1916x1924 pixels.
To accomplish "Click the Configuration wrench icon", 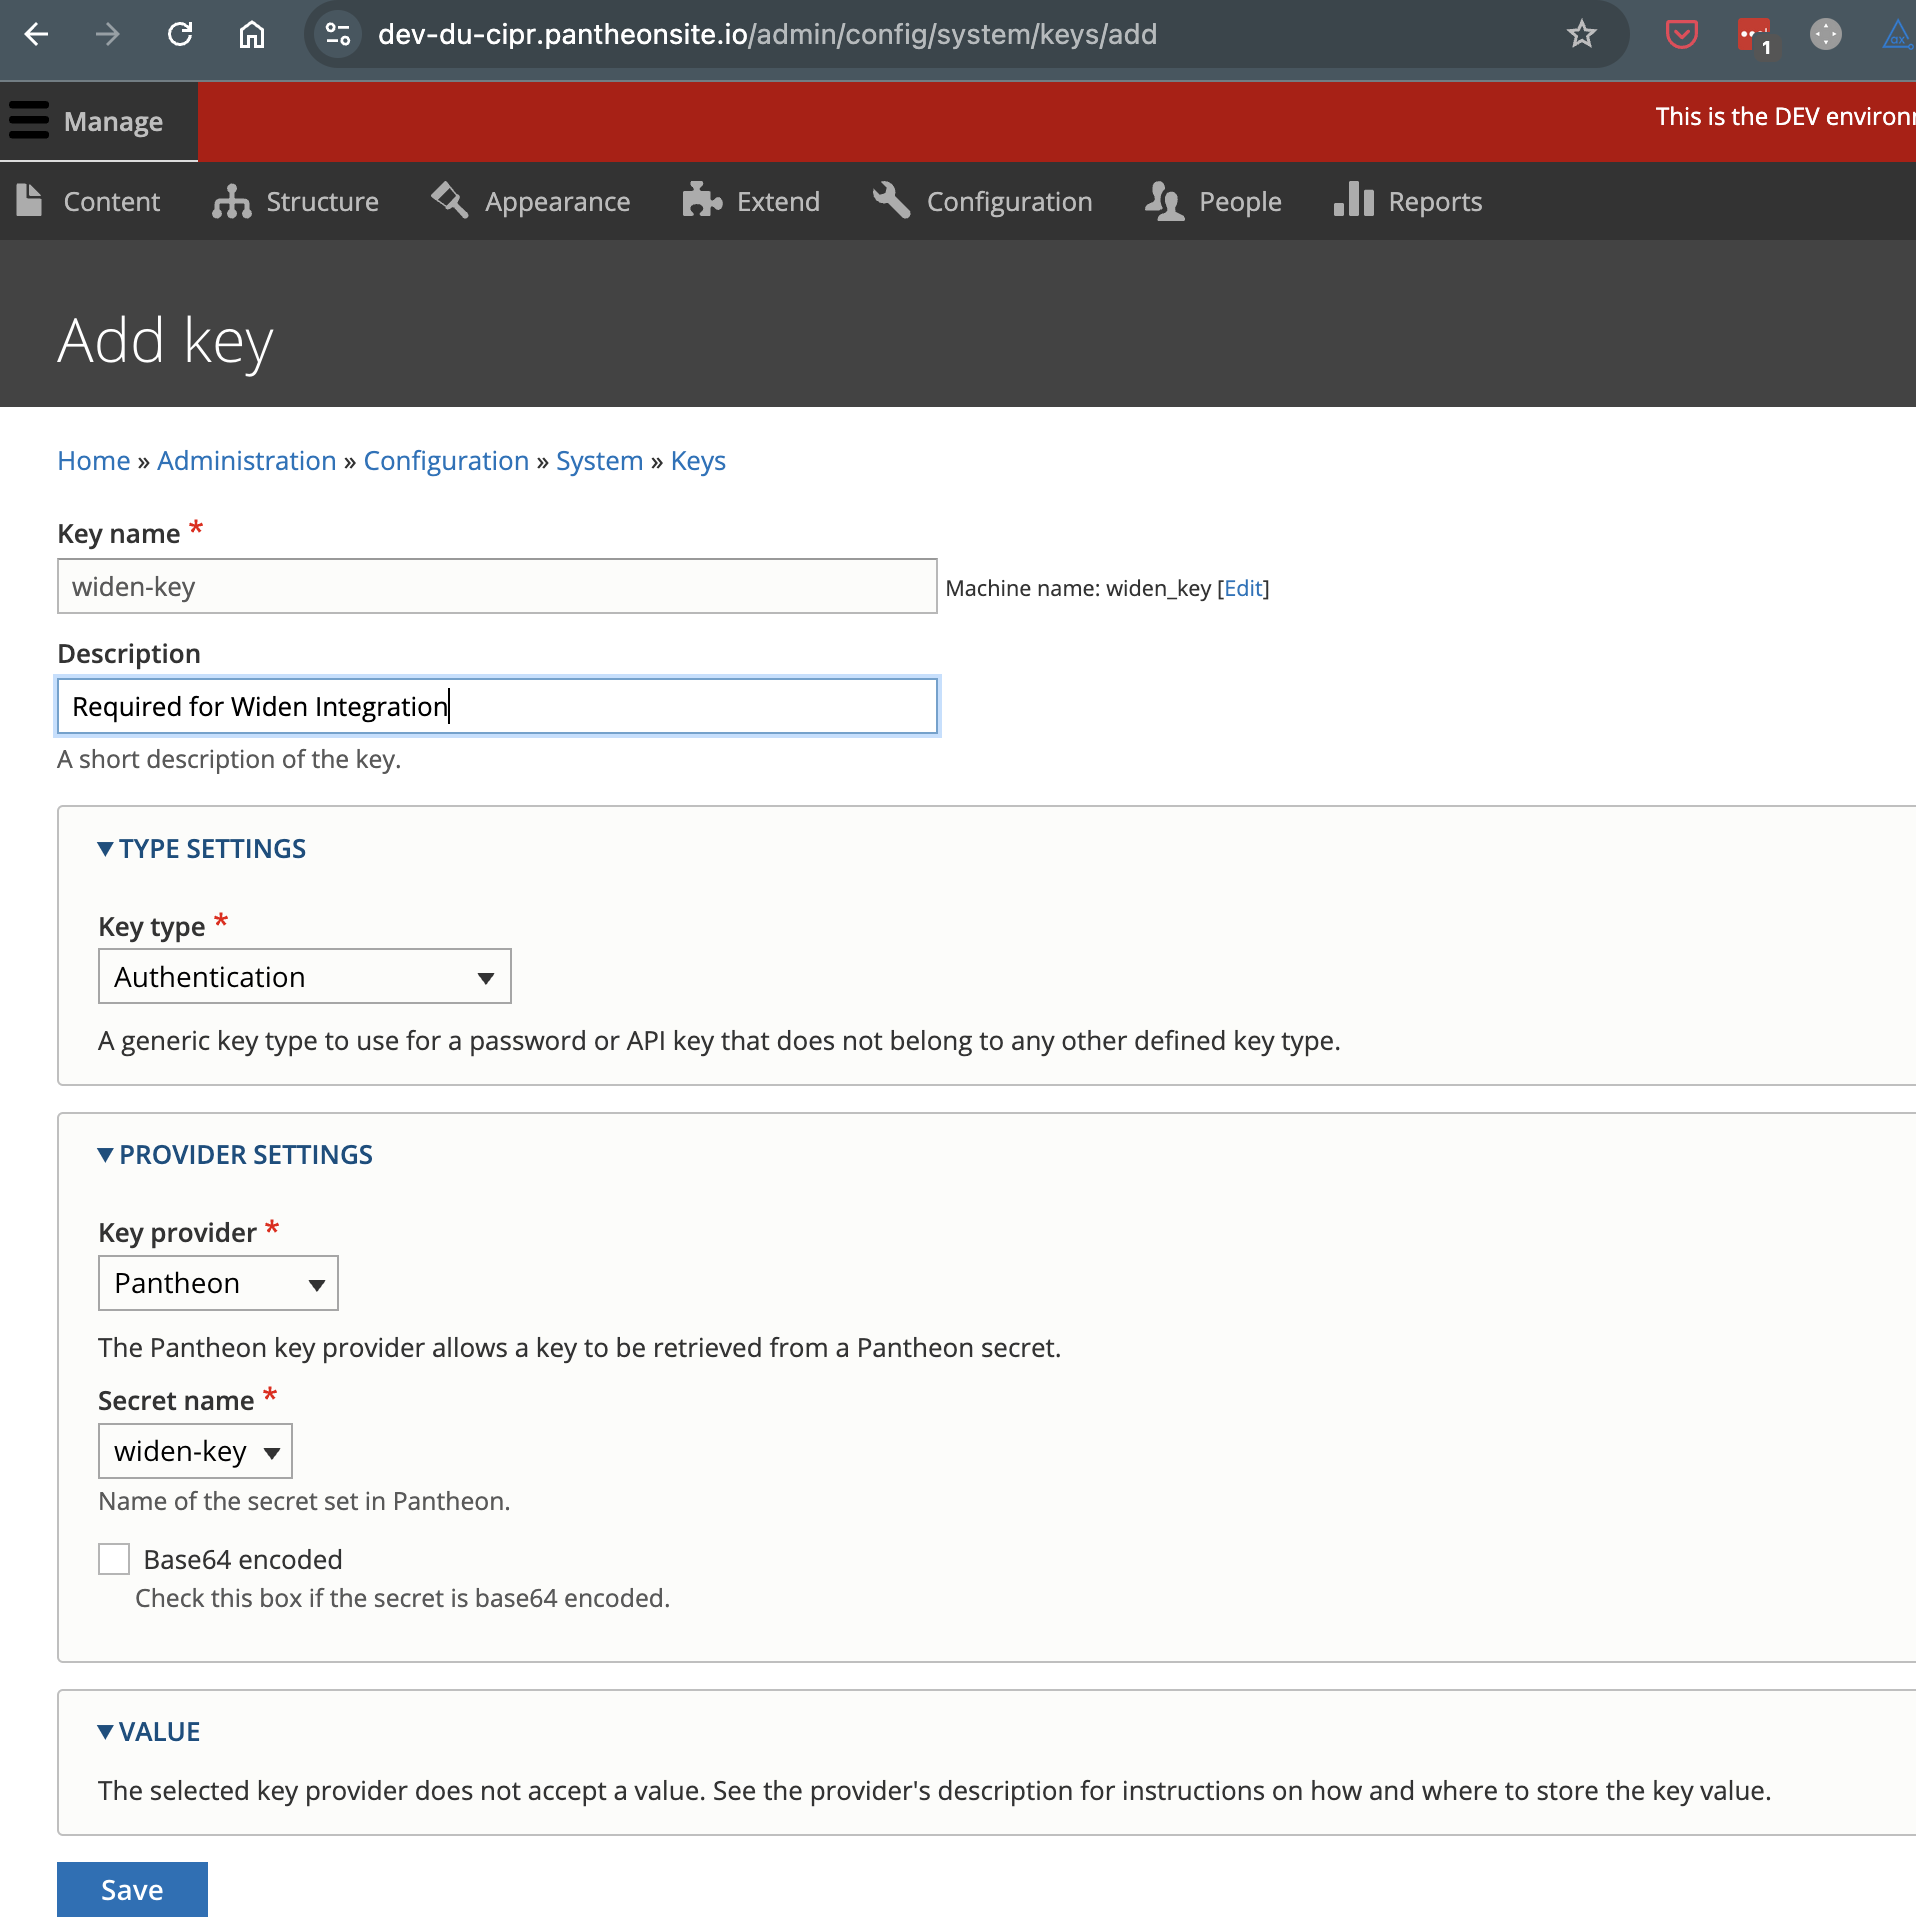I will [x=890, y=200].
